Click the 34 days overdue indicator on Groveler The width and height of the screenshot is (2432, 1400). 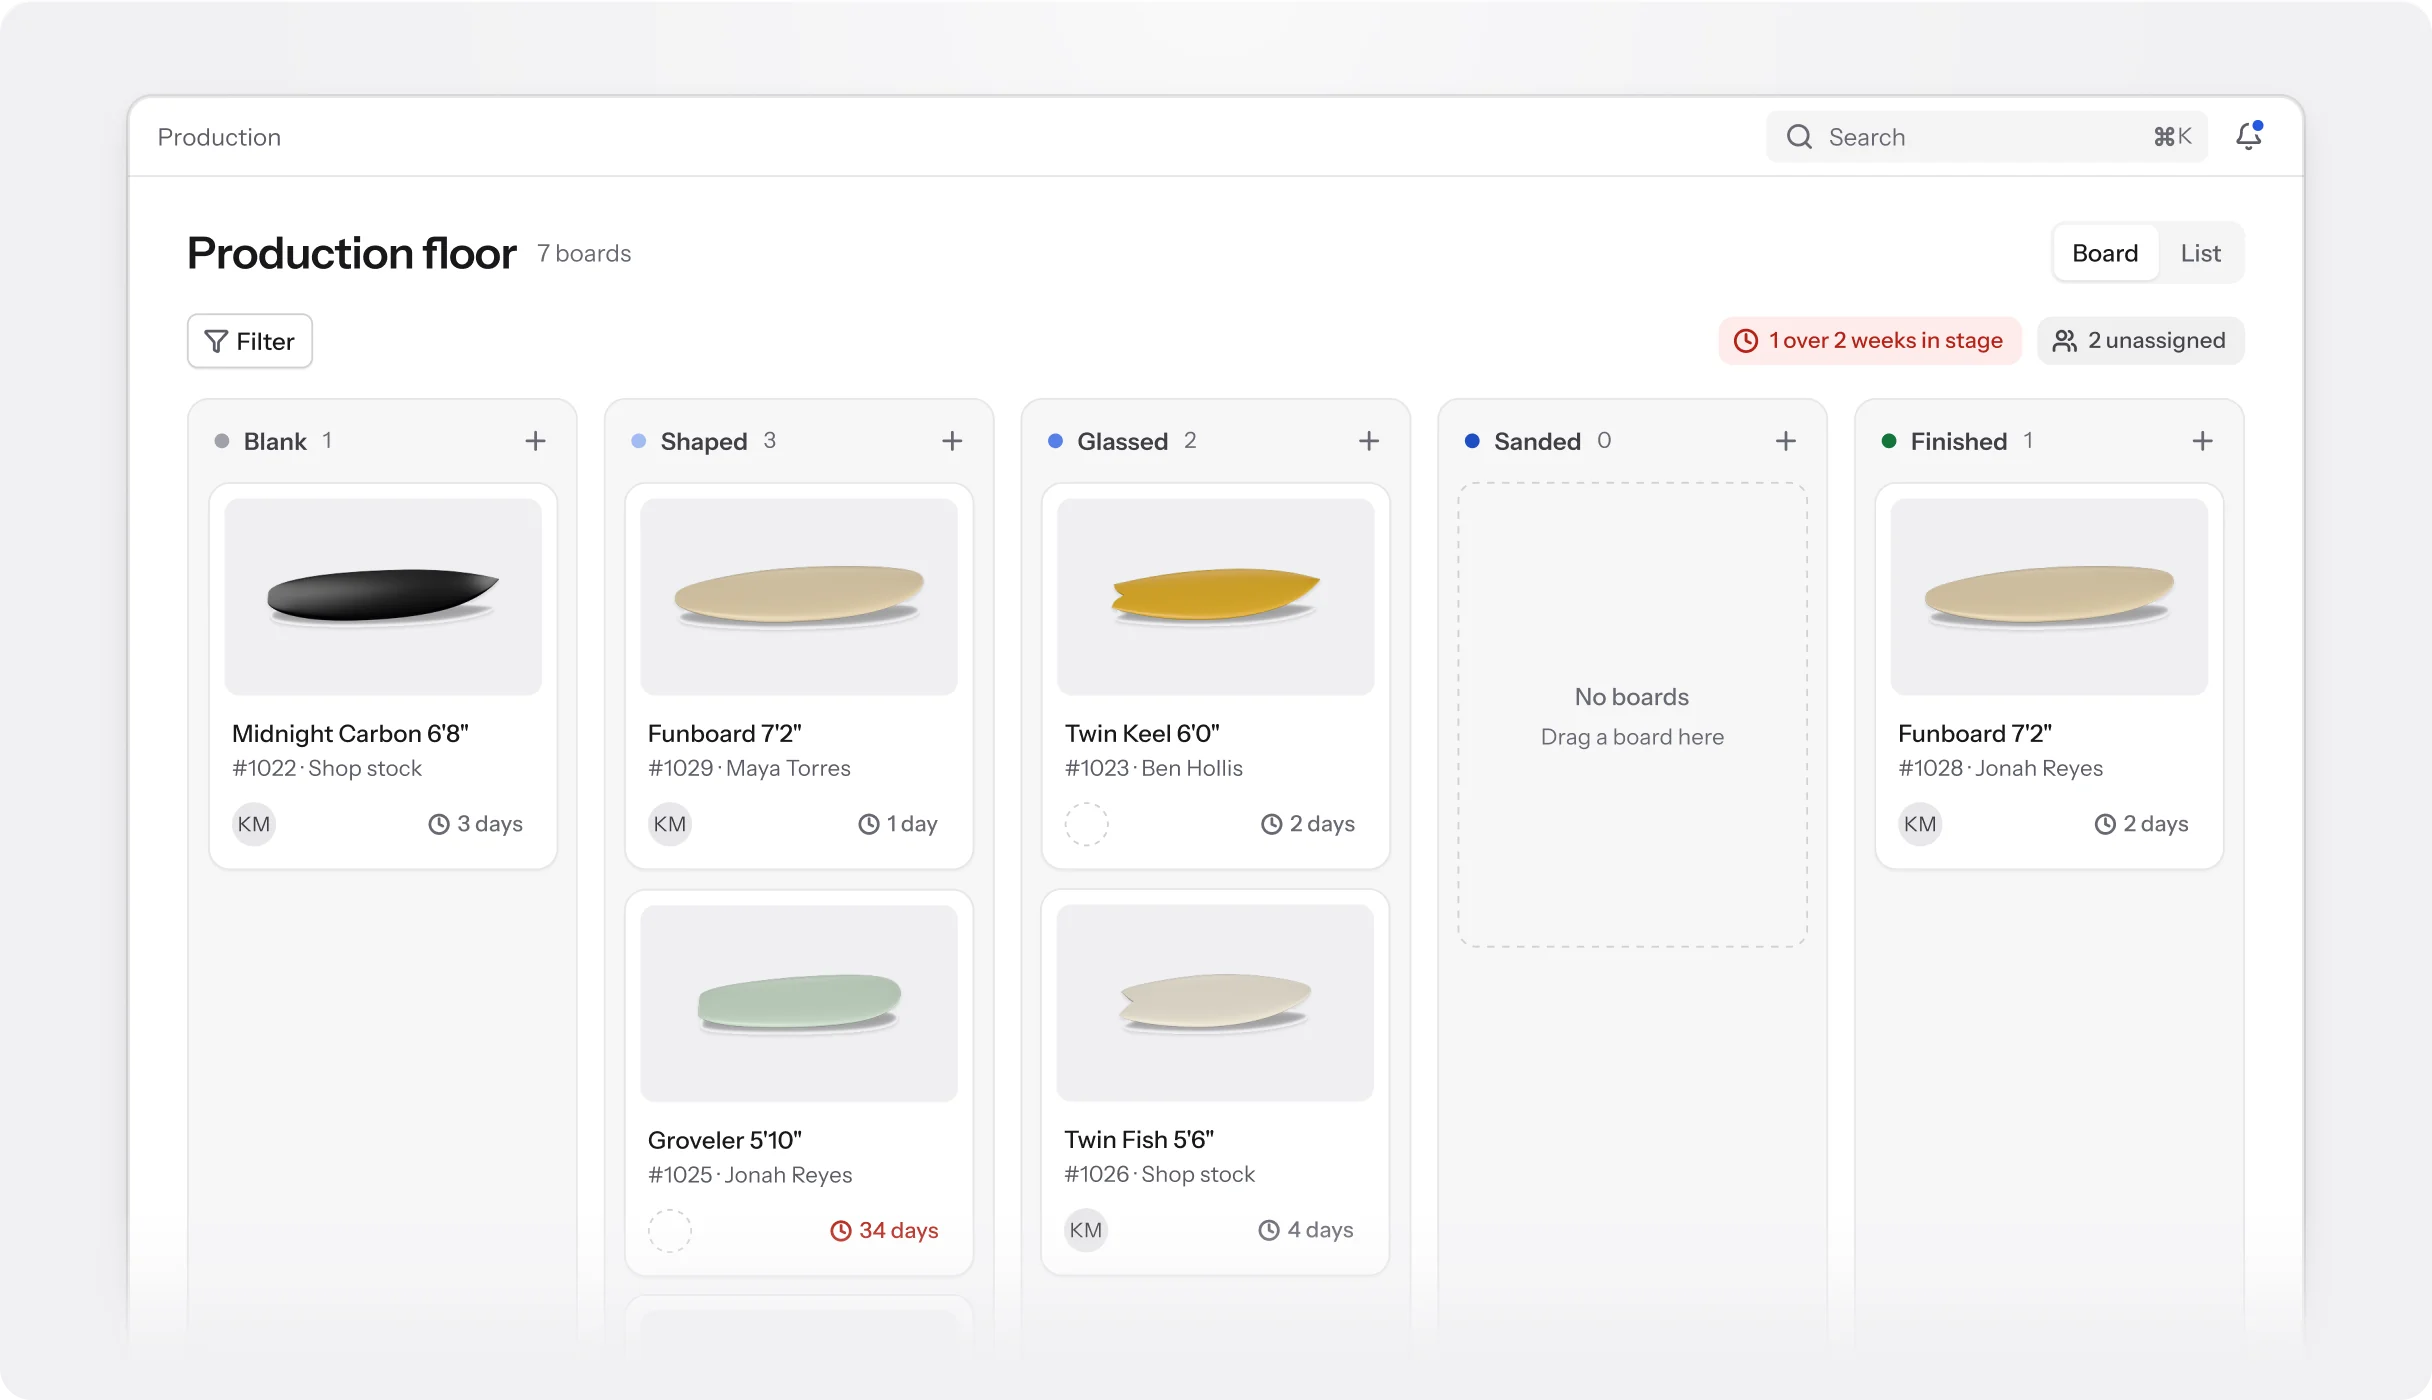click(884, 1230)
